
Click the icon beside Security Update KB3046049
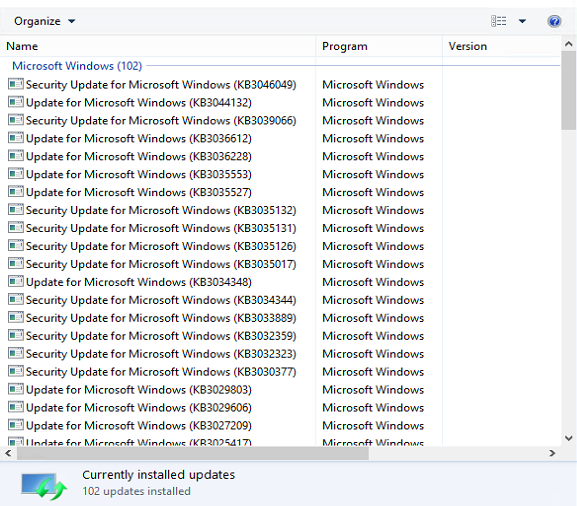point(16,84)
